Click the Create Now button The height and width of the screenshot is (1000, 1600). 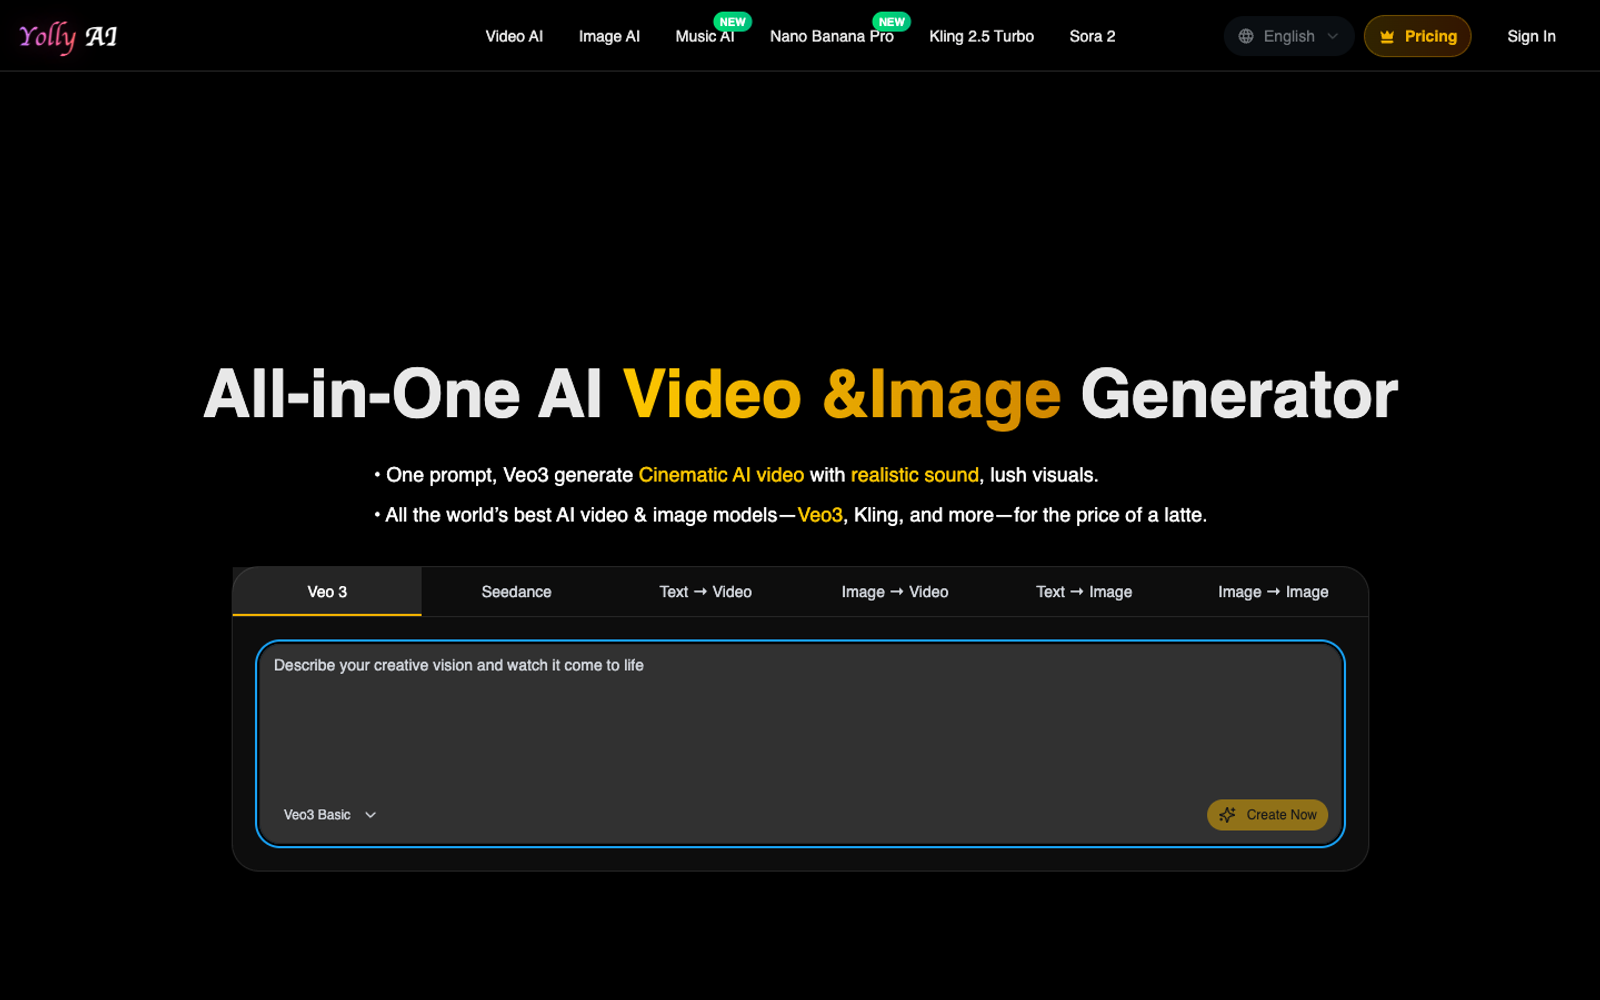(1267, 815)
